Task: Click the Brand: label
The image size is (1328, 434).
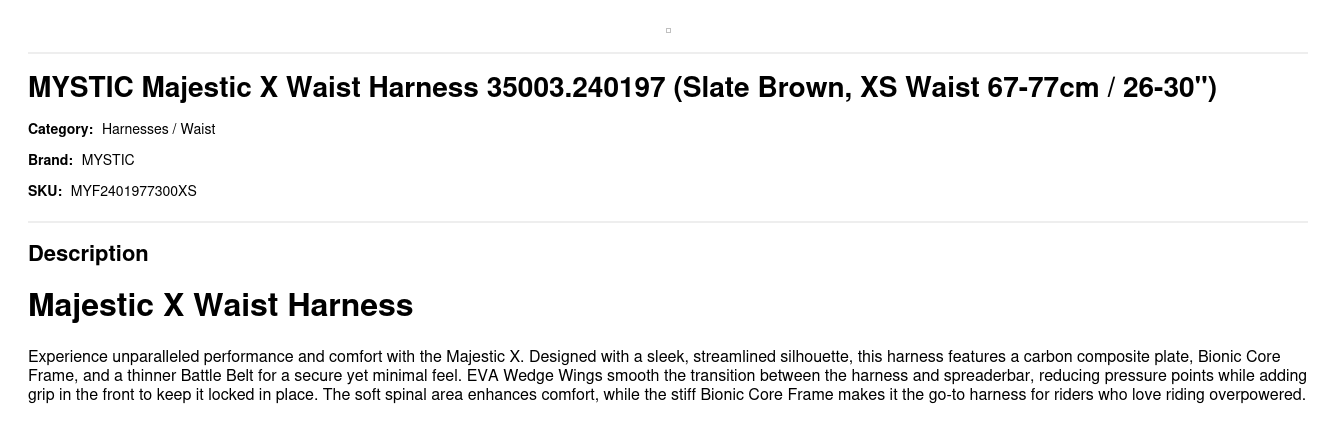Action: click(x=50, y=160)
